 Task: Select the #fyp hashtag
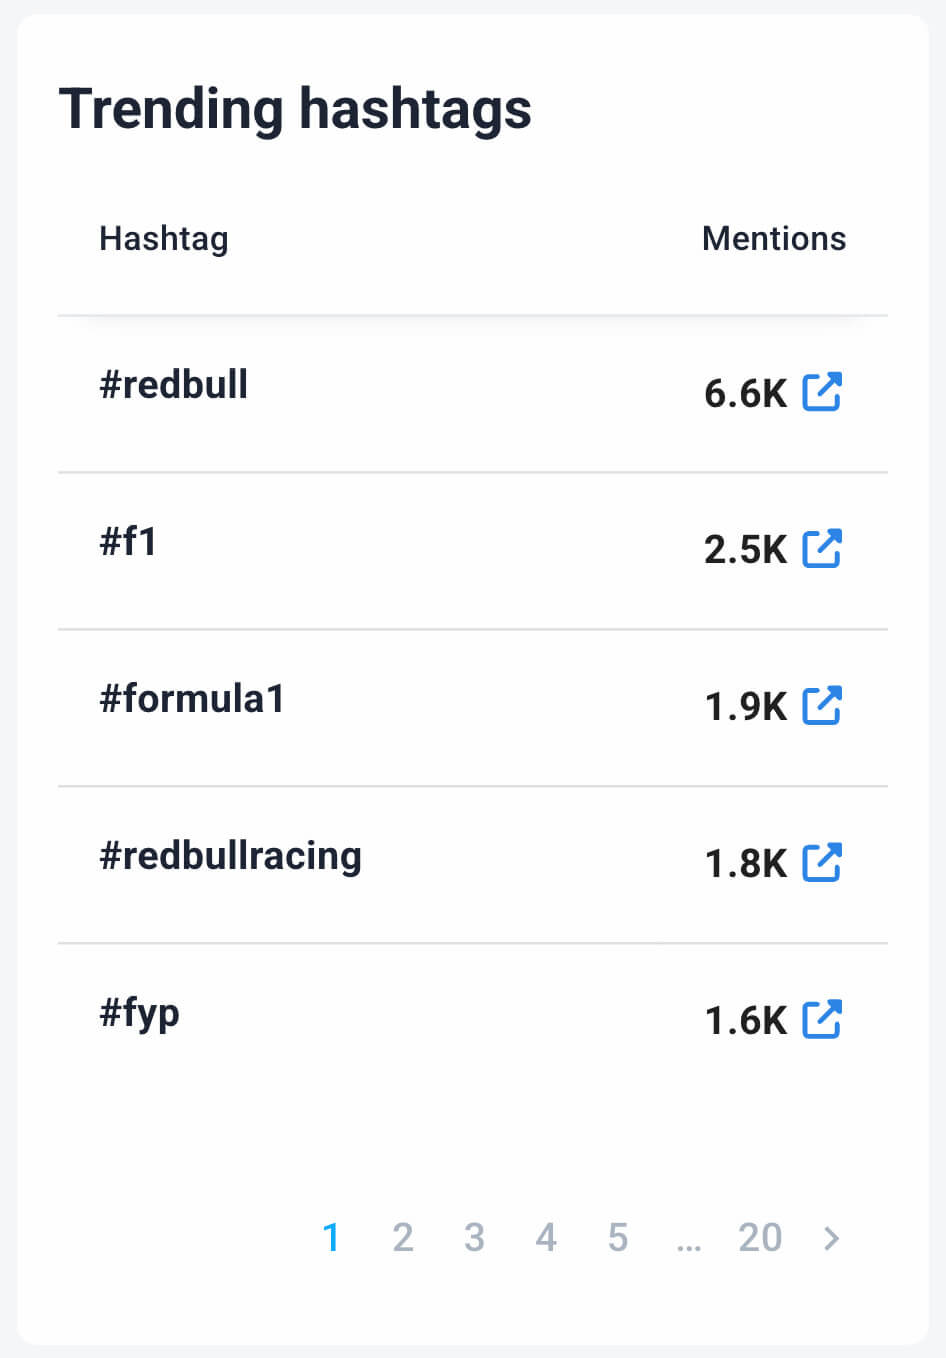(139, 1013)
